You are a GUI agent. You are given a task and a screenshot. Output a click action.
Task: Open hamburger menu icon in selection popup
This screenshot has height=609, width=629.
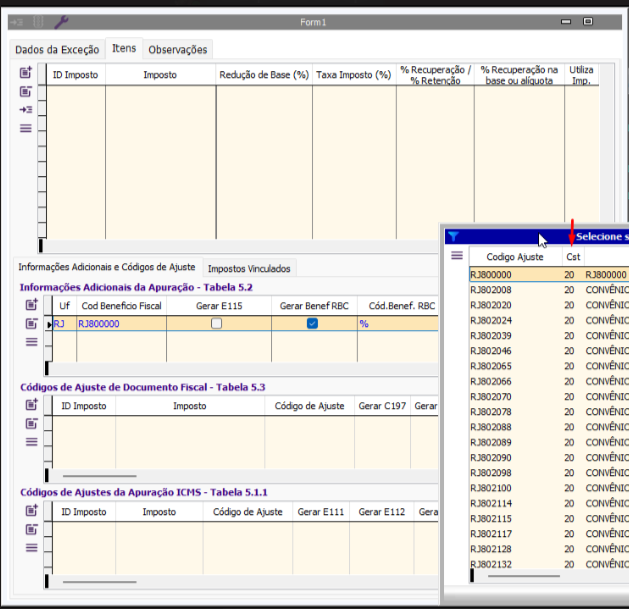[x=456, y=256]
